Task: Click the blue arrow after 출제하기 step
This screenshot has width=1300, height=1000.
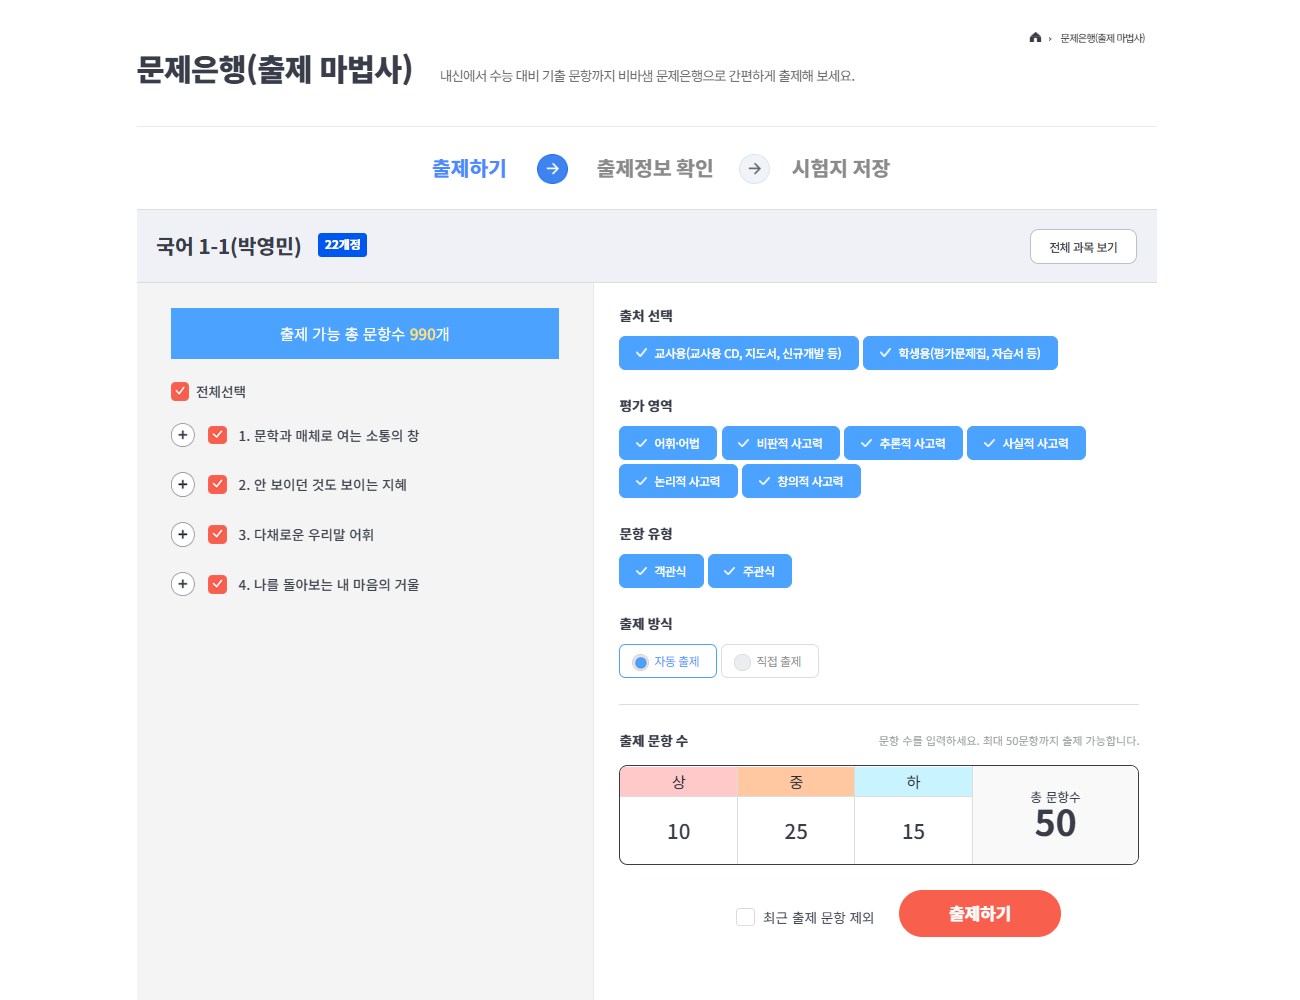Action: [552, 169]
